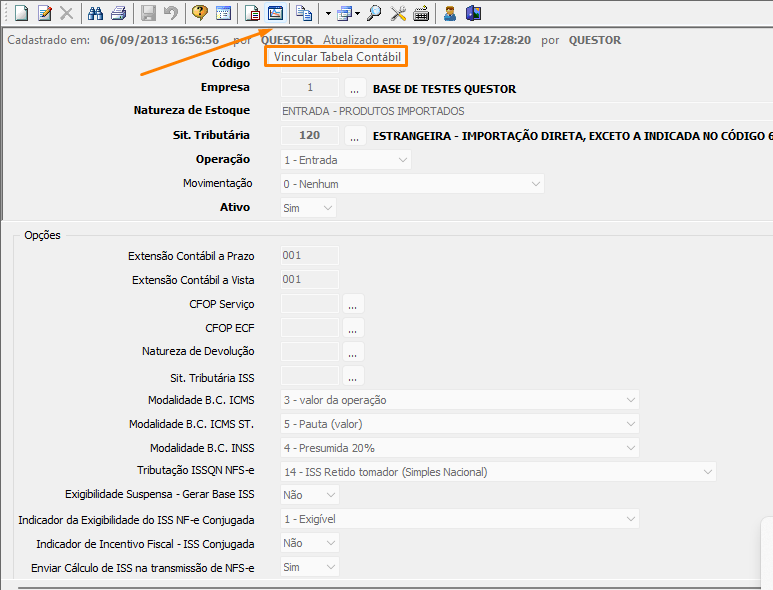
Task: Click the list window icon after help
Action: click(x=223, y=13)
